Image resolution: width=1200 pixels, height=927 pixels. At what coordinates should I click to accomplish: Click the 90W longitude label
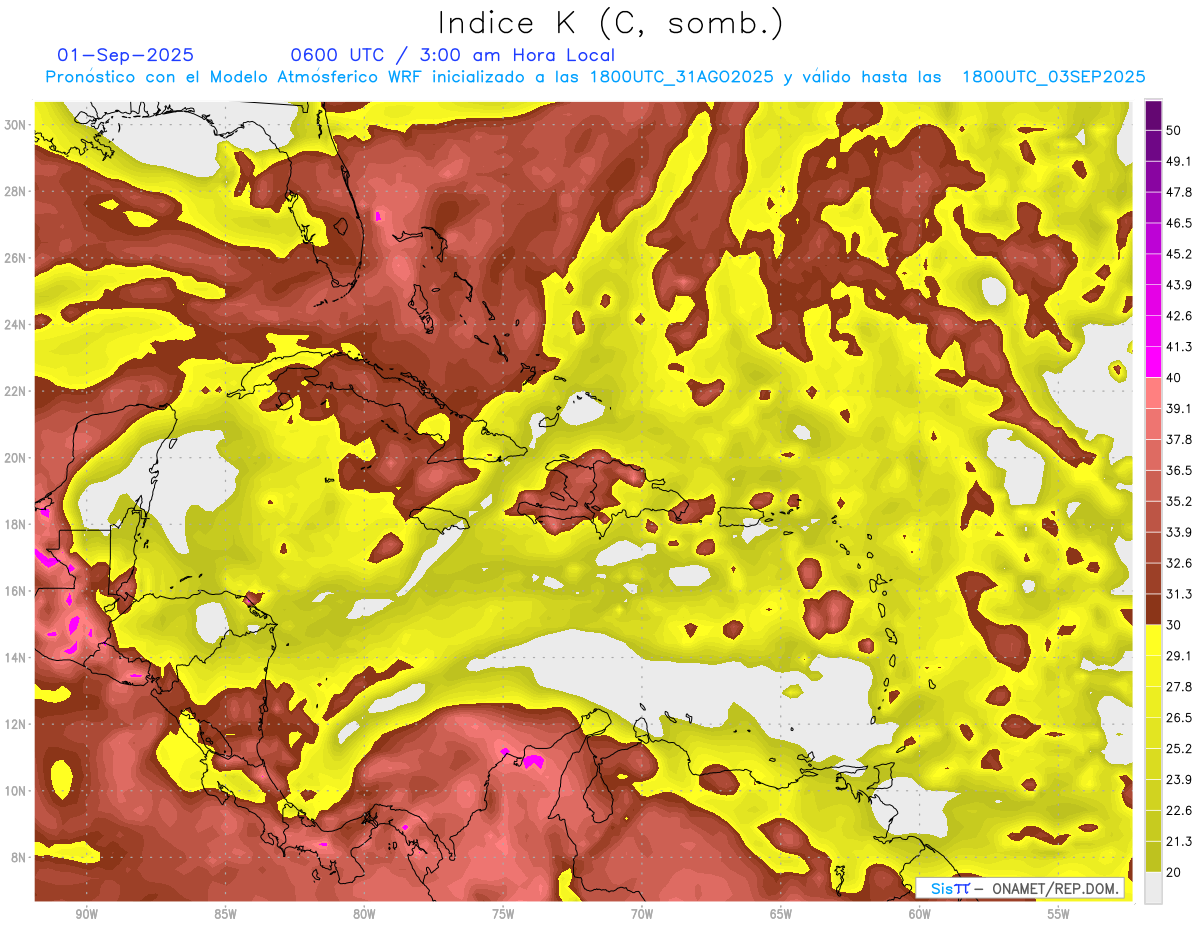tap(86, 914)
